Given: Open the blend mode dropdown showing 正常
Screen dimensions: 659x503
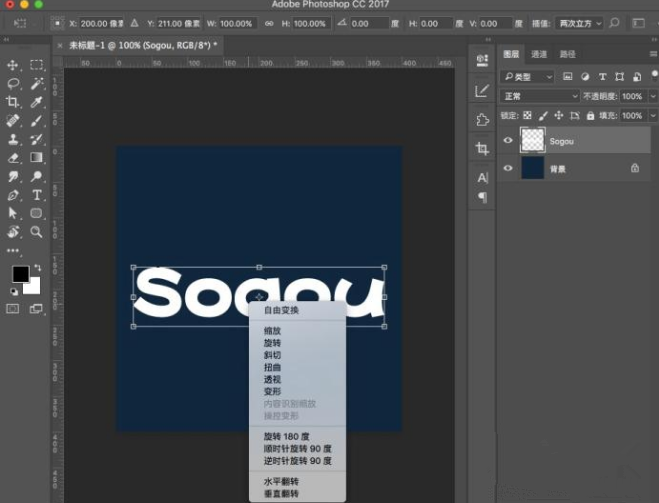Looking at the screenshot, I should (540, 96).
